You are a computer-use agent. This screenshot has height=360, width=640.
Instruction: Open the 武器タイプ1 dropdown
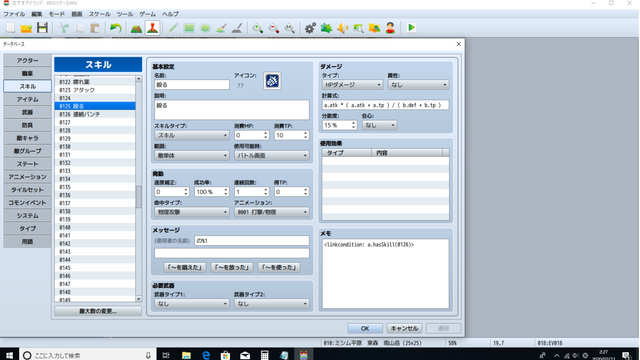point(191,304)
